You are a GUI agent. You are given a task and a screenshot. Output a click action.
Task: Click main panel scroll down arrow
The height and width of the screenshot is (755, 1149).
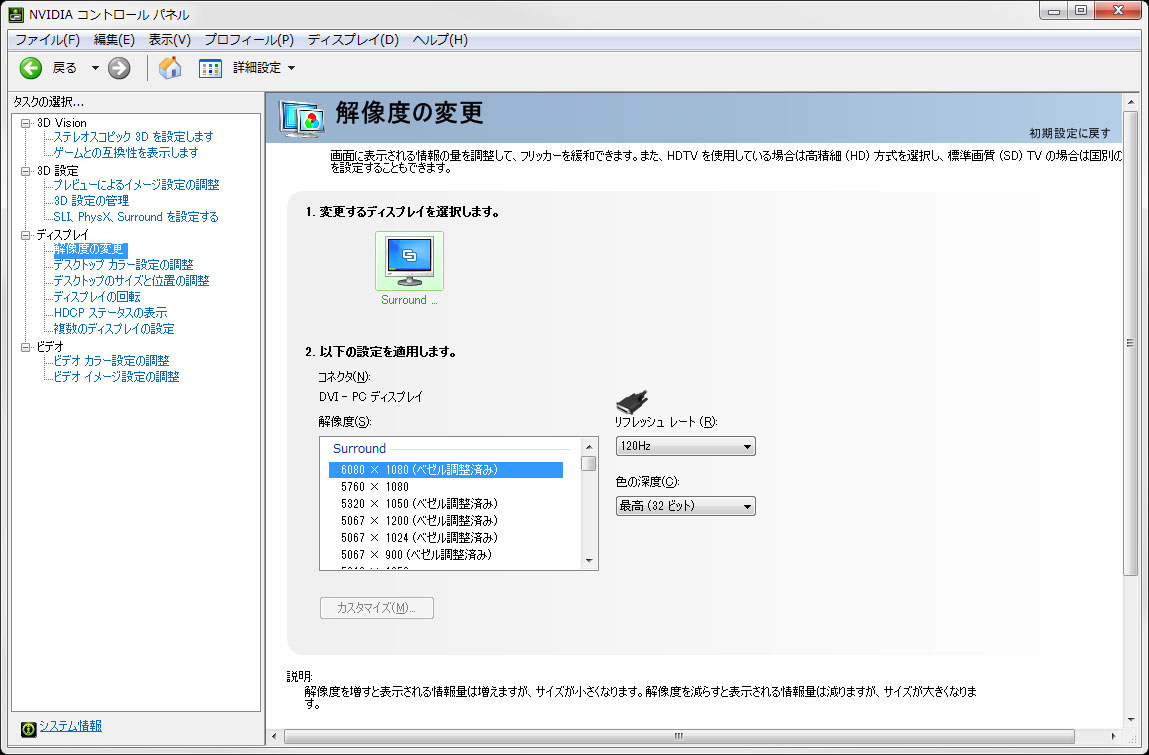(1131, 720)
